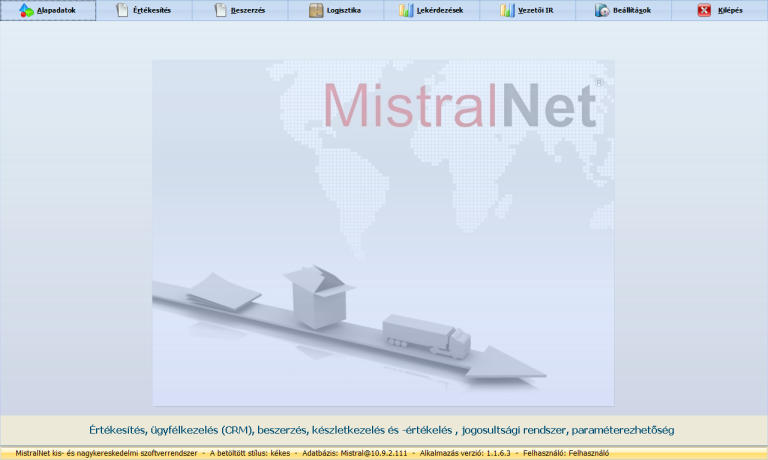Click the Alapadatok colored shapes icon

pyautogui.click(x=26, y=10)
